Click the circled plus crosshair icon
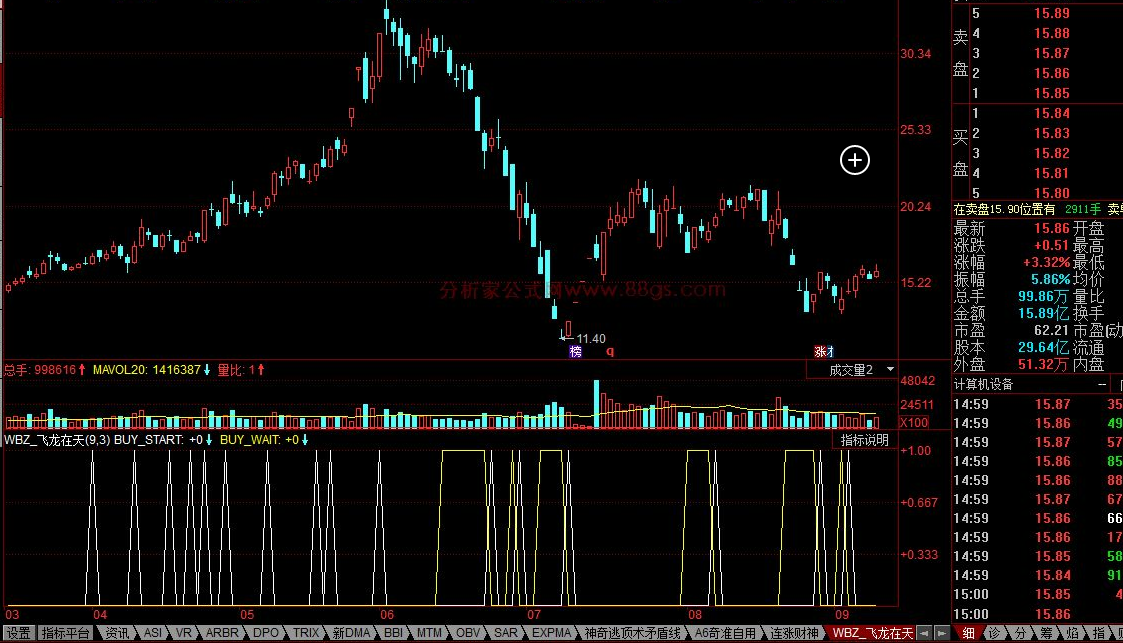This screenshot has width=1123, height=643. tap(854, 160)
